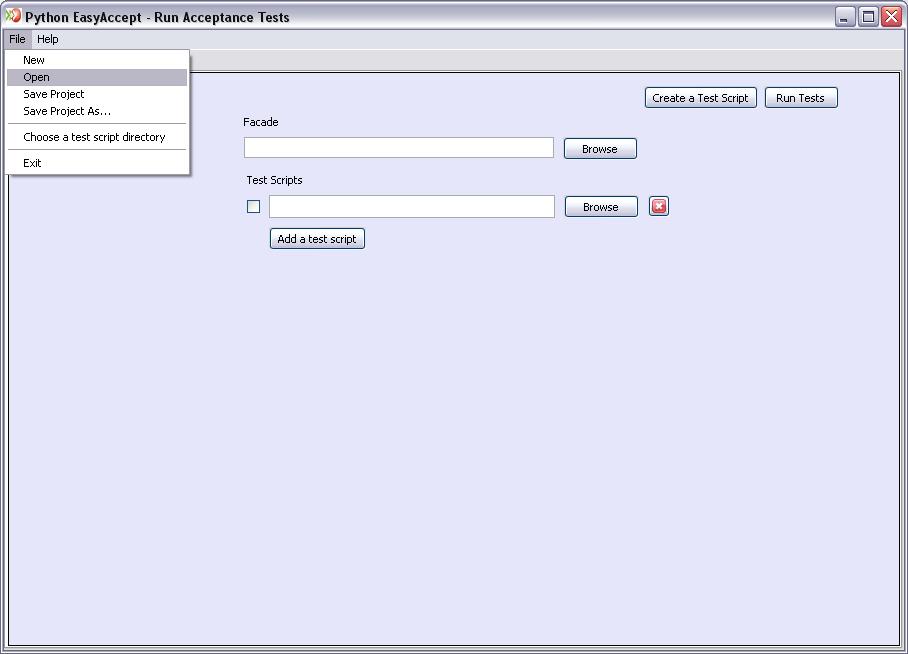This screenshot has height=654, width=908.
Task: Choose New from the File menu
Action: point(34,60)
